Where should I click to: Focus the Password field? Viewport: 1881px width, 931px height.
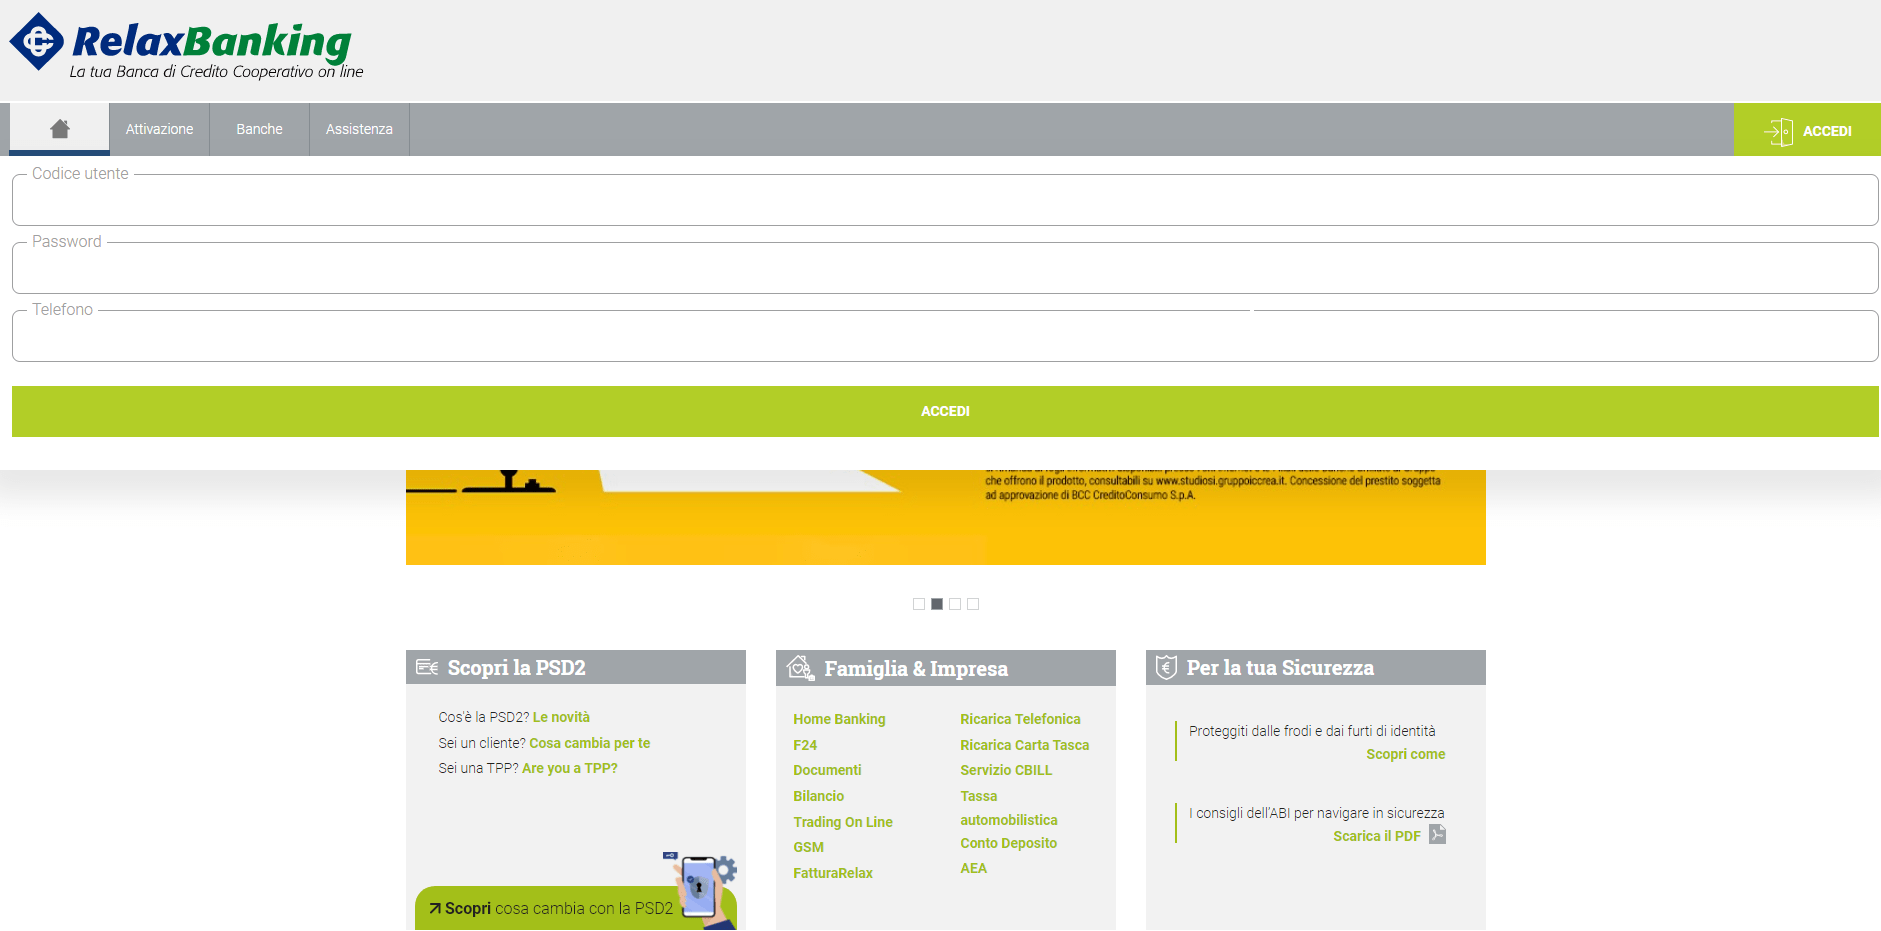tap(945, 268)
